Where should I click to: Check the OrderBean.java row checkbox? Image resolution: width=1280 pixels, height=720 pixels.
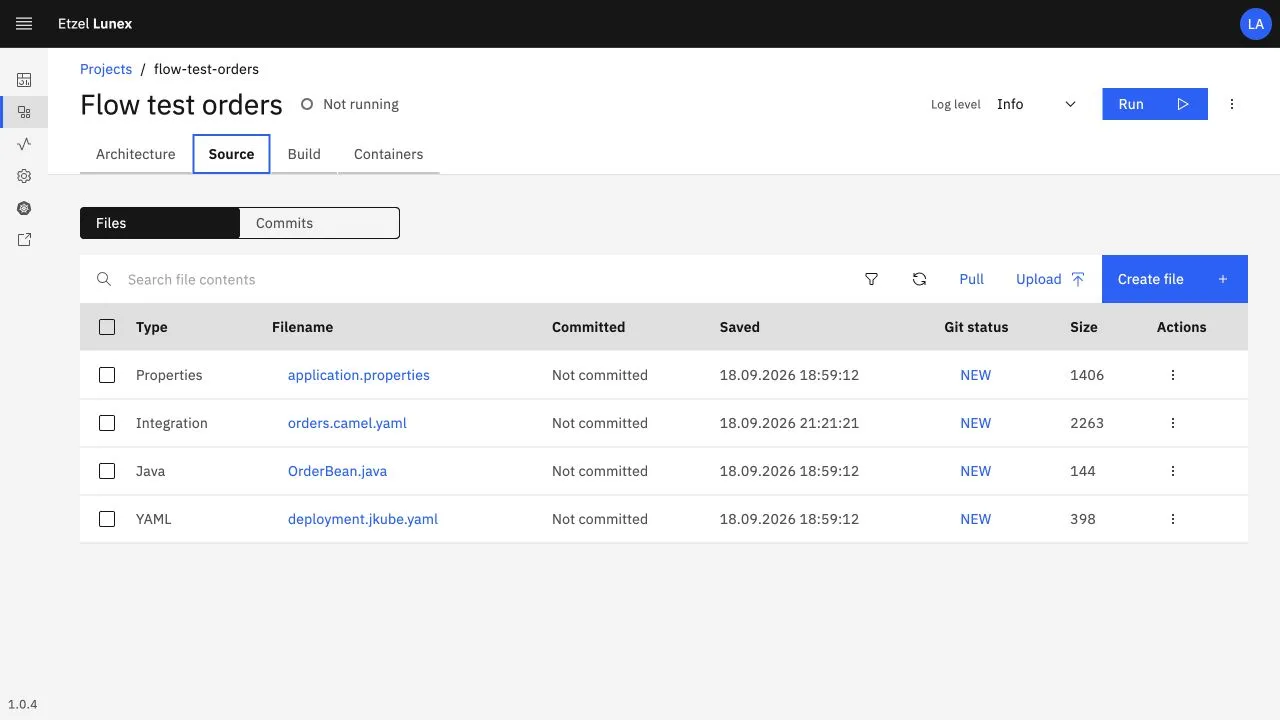[x=107, y=471]
